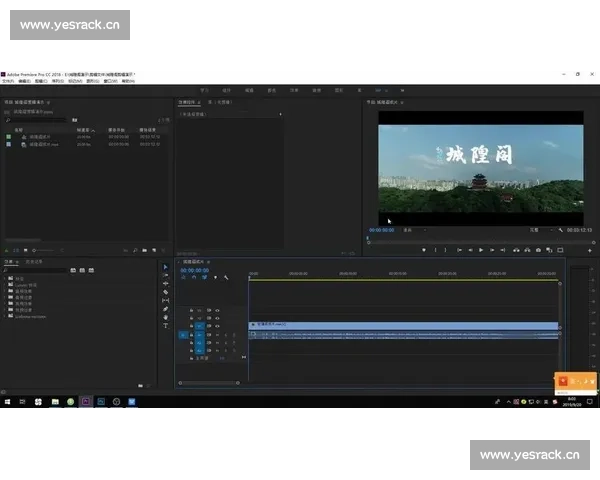Open the first menu bar item (File)
600x480 pixels.
8,81
